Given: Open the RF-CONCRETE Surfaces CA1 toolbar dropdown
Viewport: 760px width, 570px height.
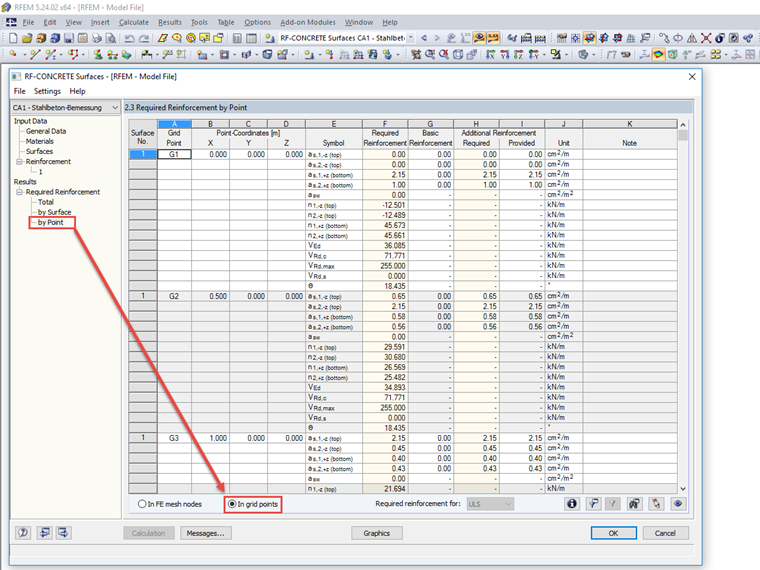Looking at the screenshot, I should [411, 38].
